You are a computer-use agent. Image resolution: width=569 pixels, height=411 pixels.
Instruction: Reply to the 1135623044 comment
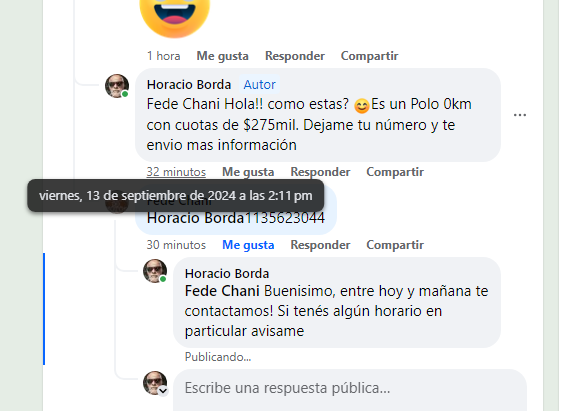coord(320,245)
